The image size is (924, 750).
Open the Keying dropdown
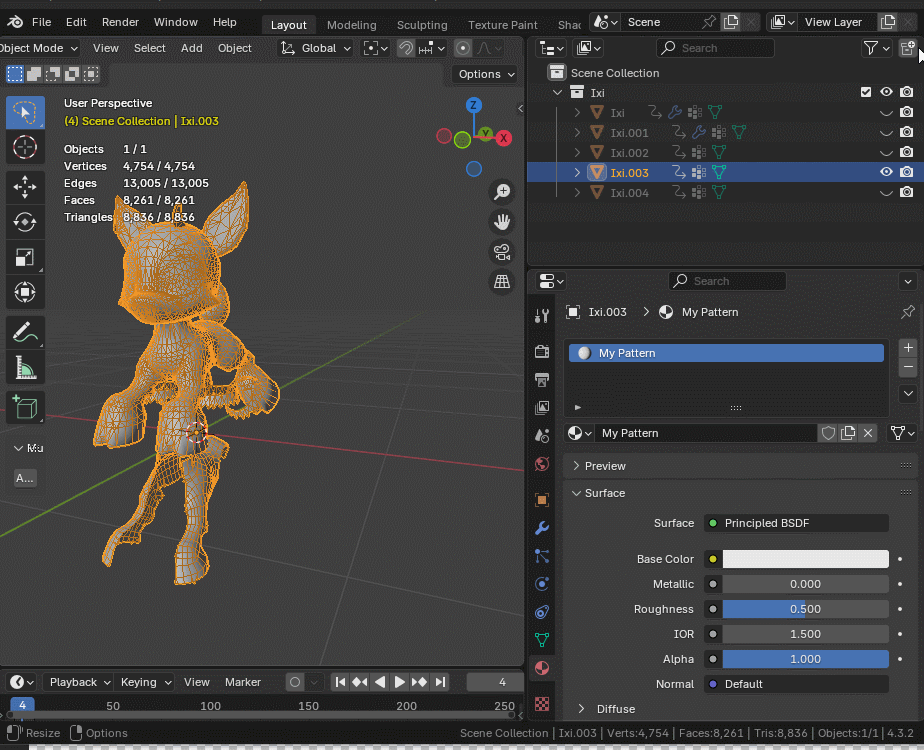[145, 682]
